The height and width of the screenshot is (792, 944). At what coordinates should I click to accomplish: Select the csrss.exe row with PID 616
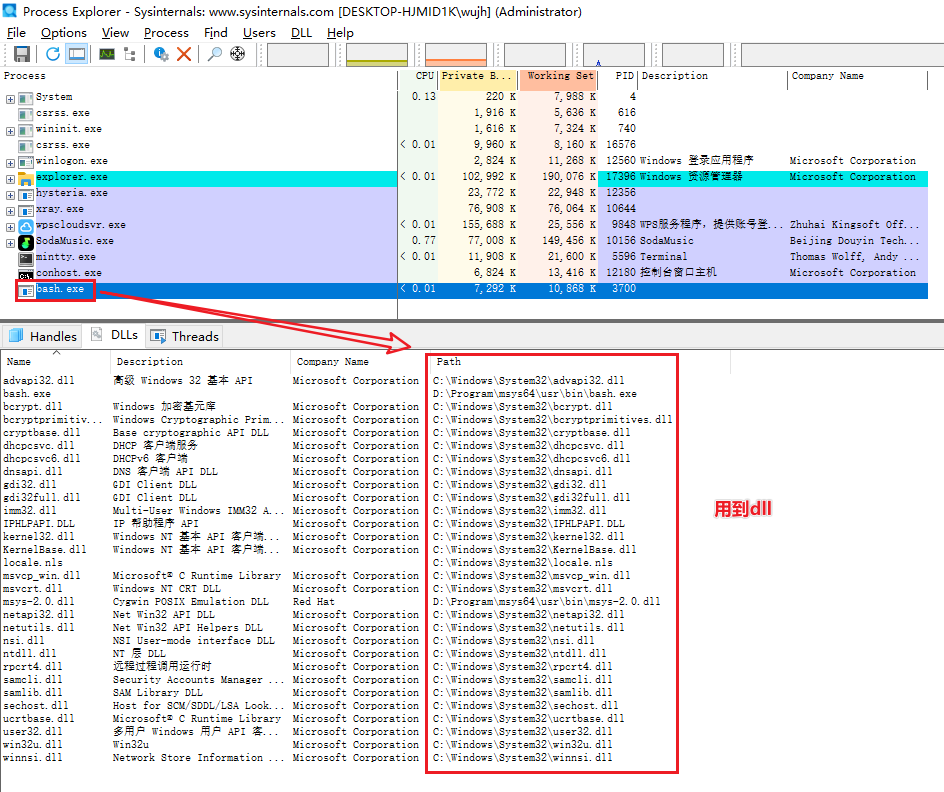point(464,113)
